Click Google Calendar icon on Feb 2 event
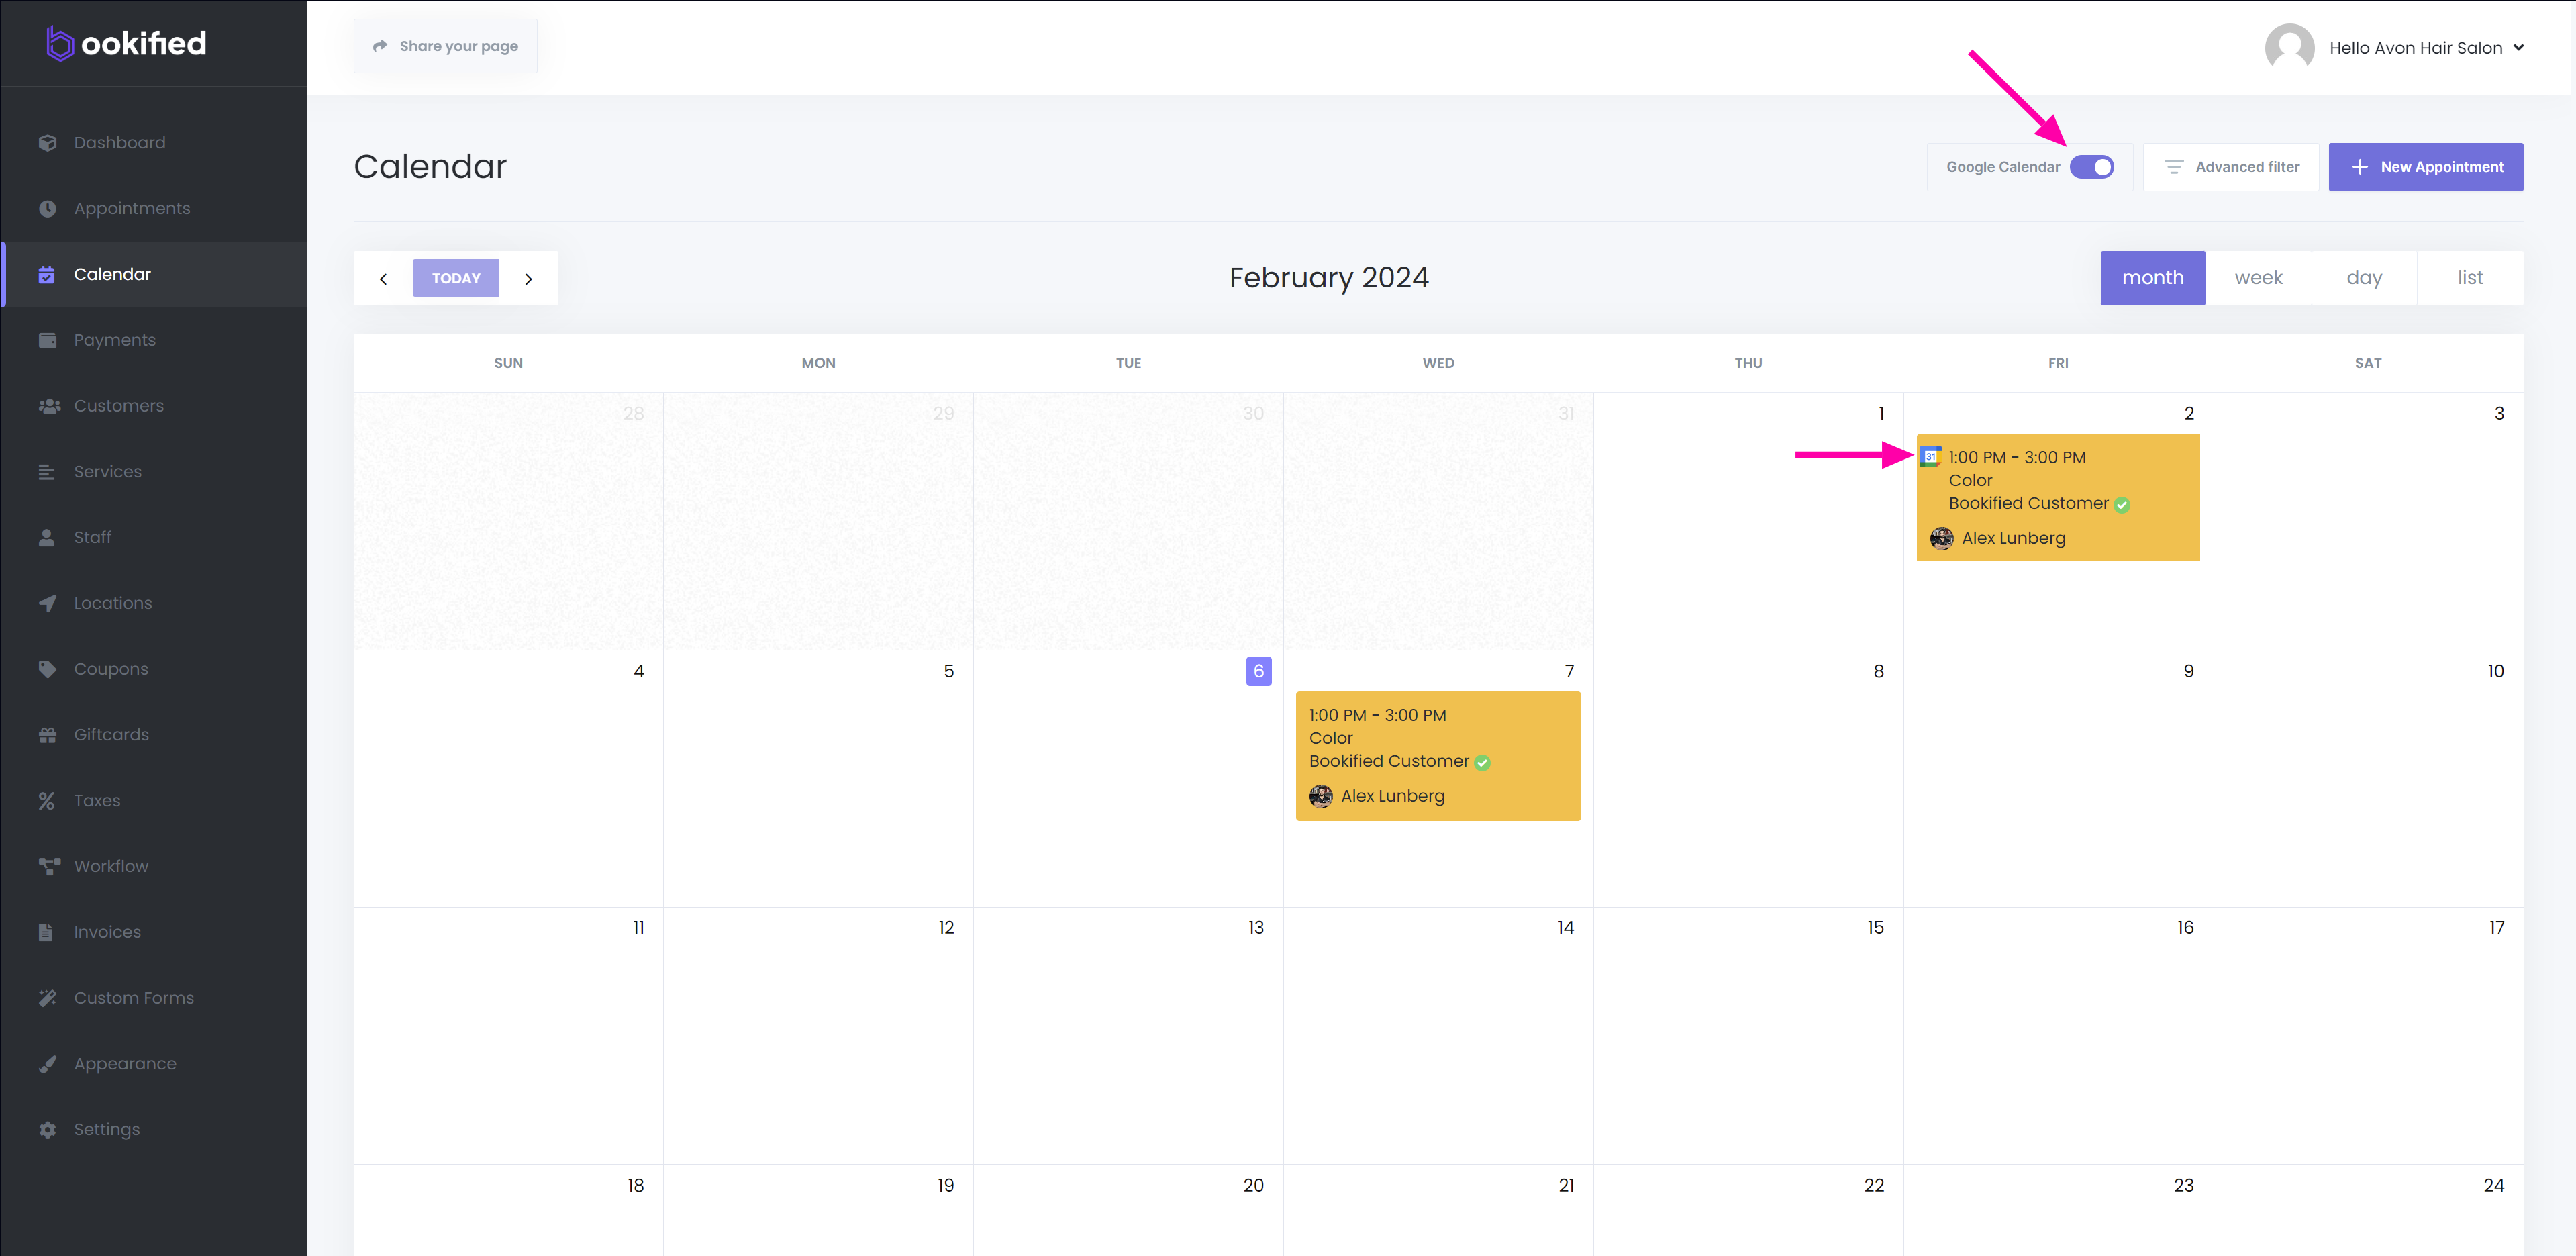Screen dimensions: 2576x1256 pyautogui.click(x=1930, y=457)
